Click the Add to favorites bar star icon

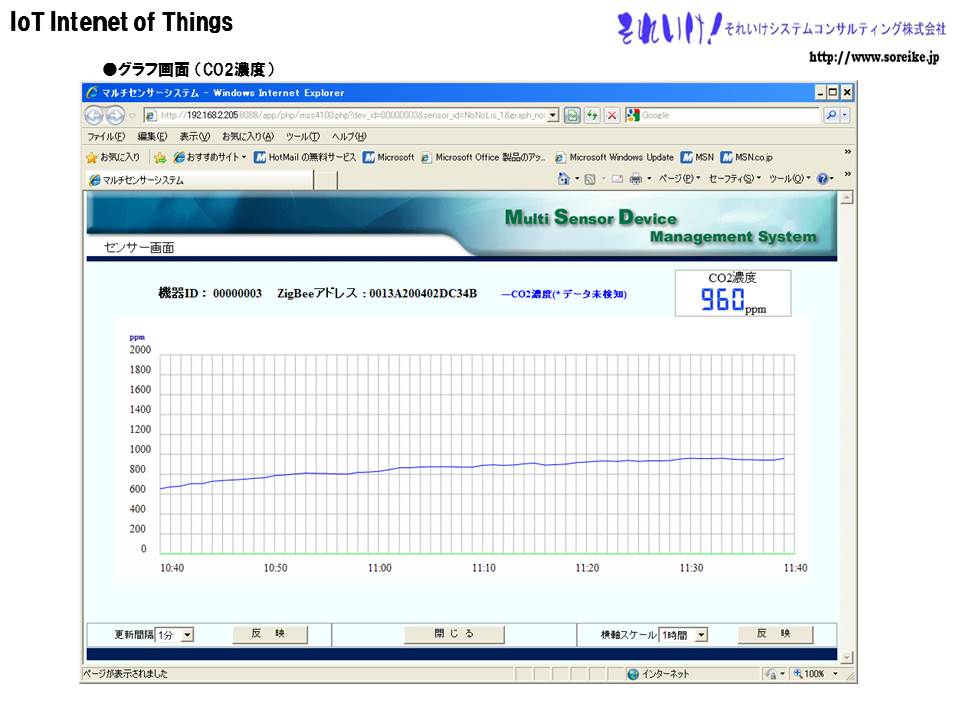pyautogui.click(x=160, y=157)
